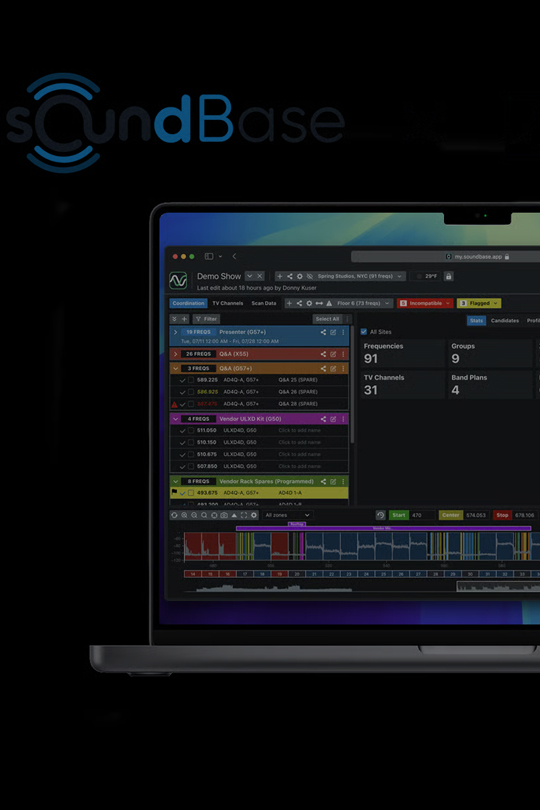Take a spectrum snapshot with camera icon
Screen dimensions: 540x810
224,515
